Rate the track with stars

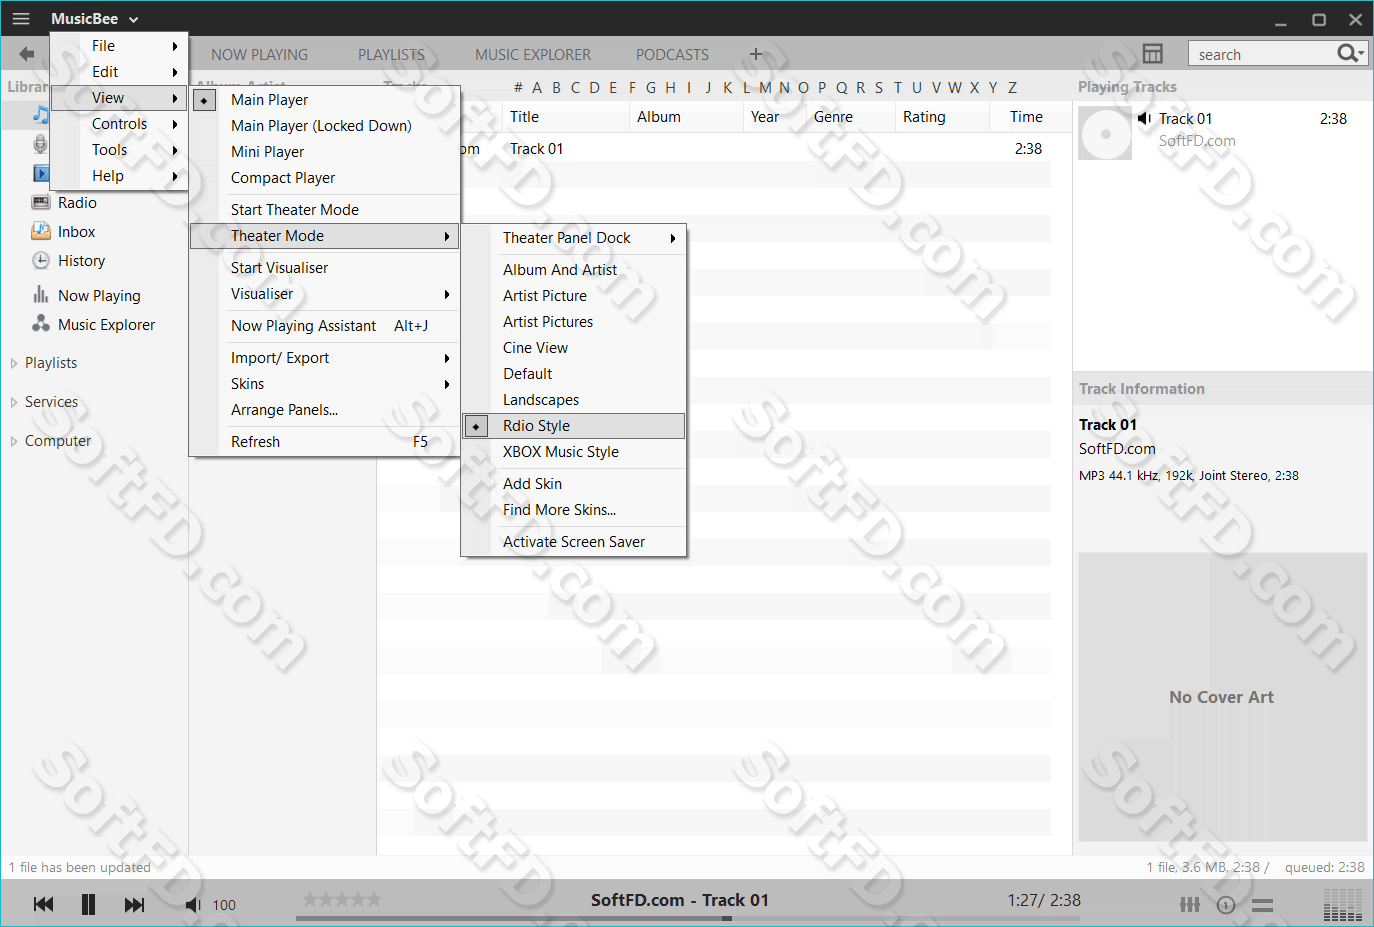pos(342,900)
